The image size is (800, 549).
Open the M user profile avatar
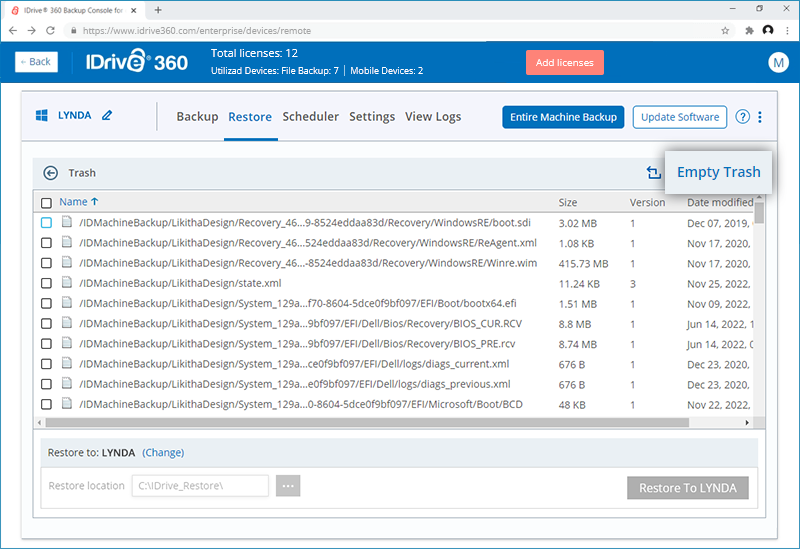click(778, 62)
